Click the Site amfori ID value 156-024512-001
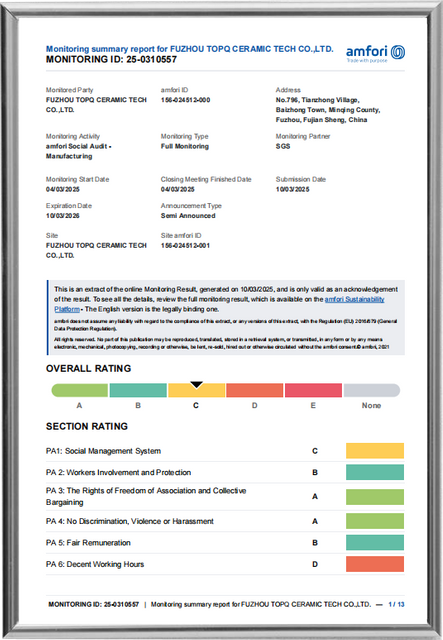Image resolution: width=443 pixels, height=640 pixels. tap(185, 246)
